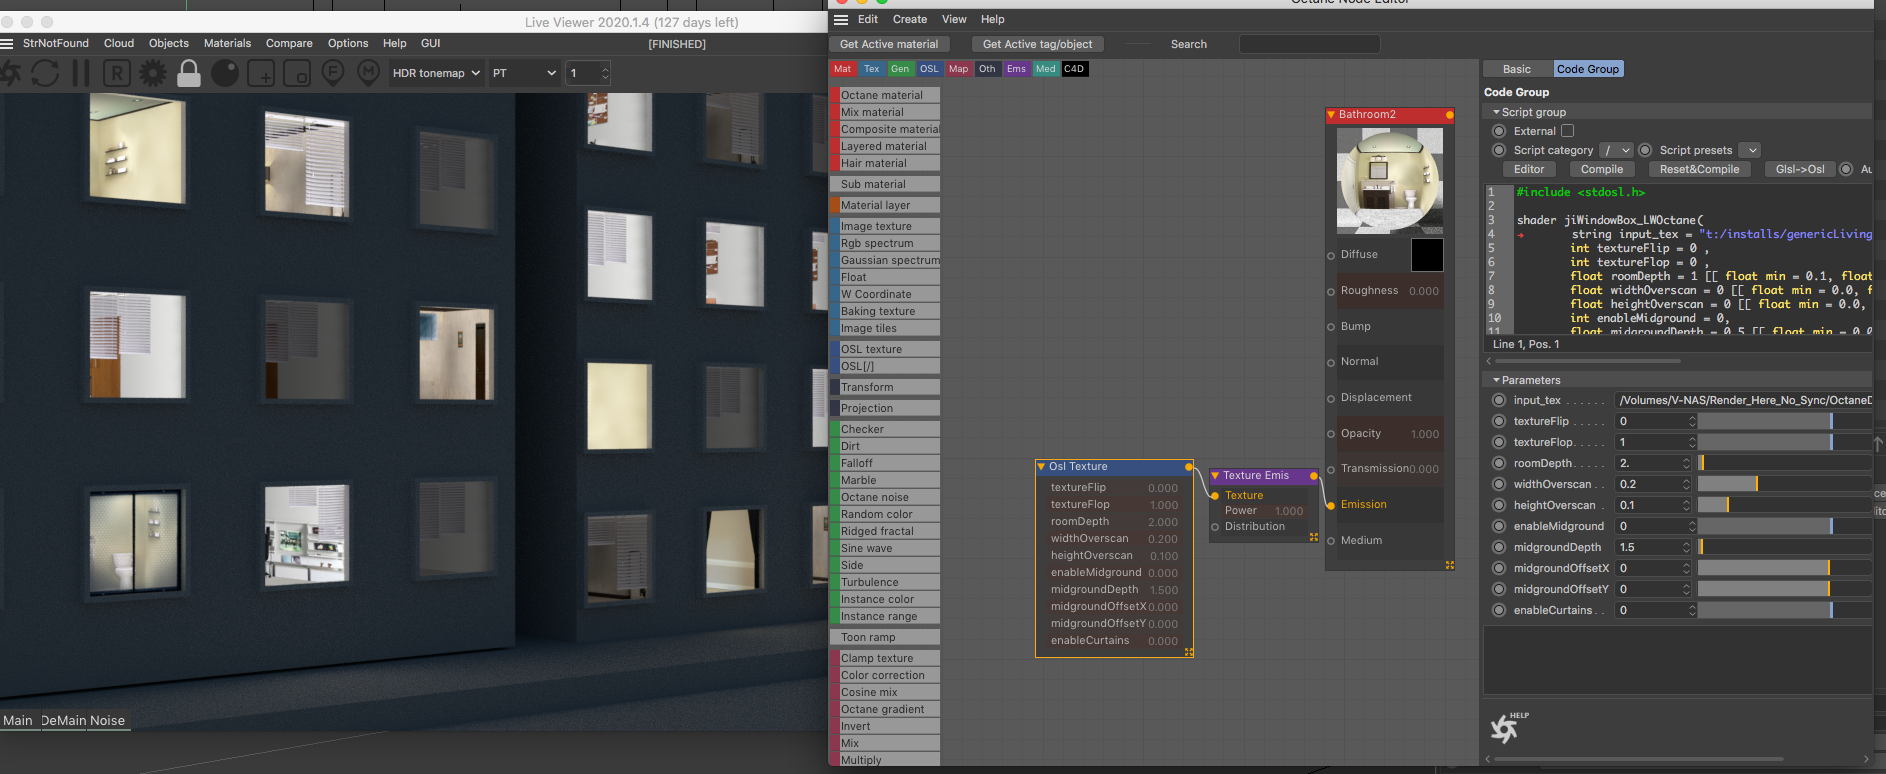The height and width of the screenshot is (774, 1886).
Task: Collapse the Script group section
Action: tap(1497, 112)
